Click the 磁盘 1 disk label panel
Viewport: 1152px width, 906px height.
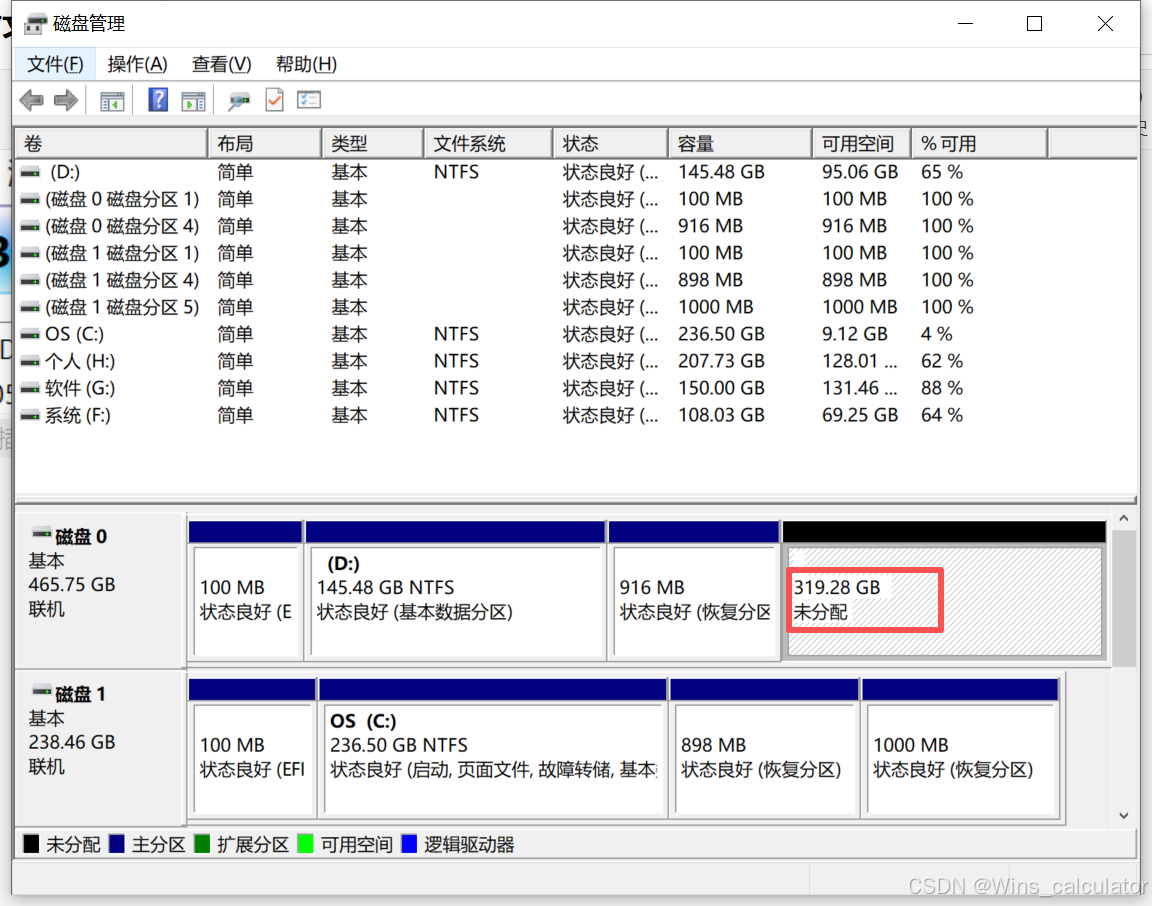(x=101, y=747)
